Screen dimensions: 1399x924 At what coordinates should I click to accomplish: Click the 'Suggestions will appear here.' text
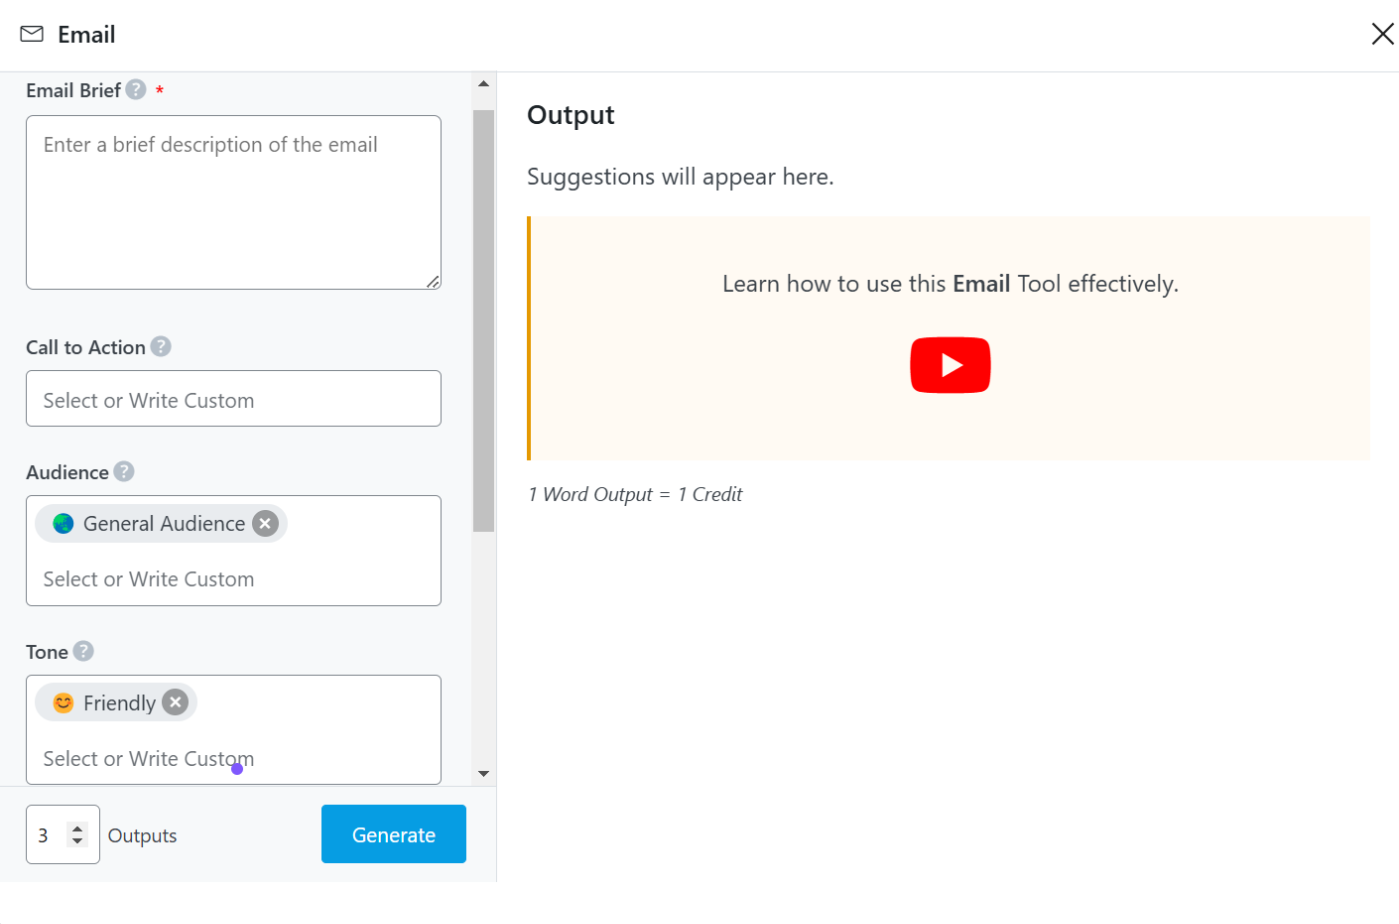tap(680, 177)
